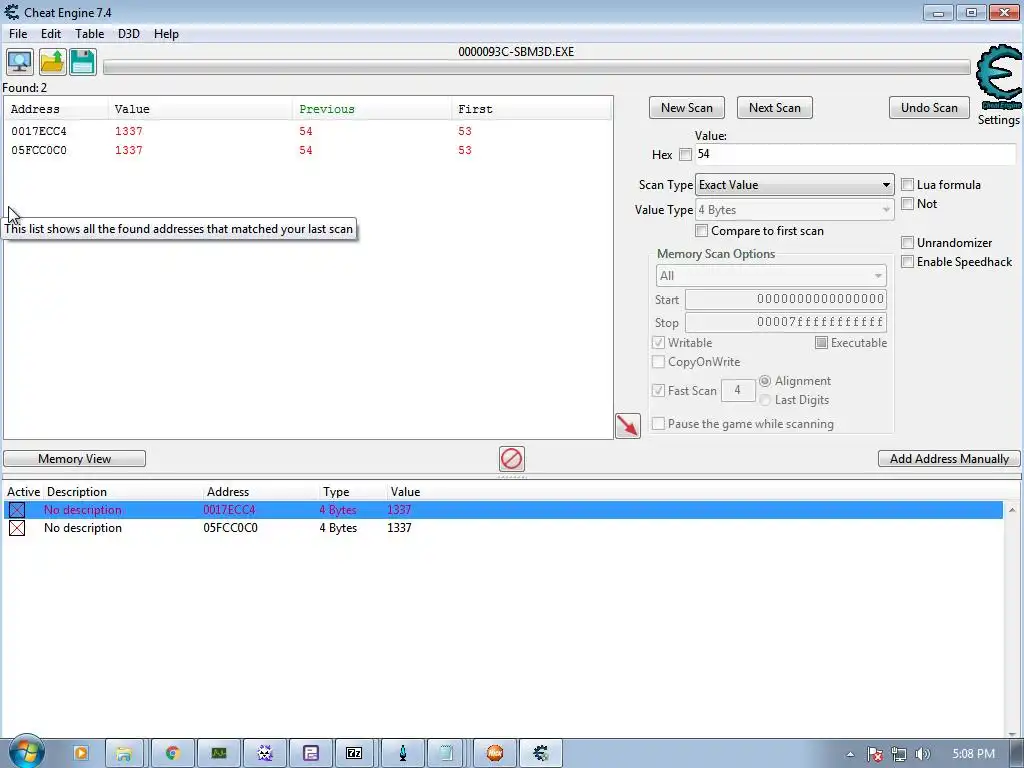Enable Compare to first scan
The width and height of the screenshot is (1024, 768).
pos(701,231)
